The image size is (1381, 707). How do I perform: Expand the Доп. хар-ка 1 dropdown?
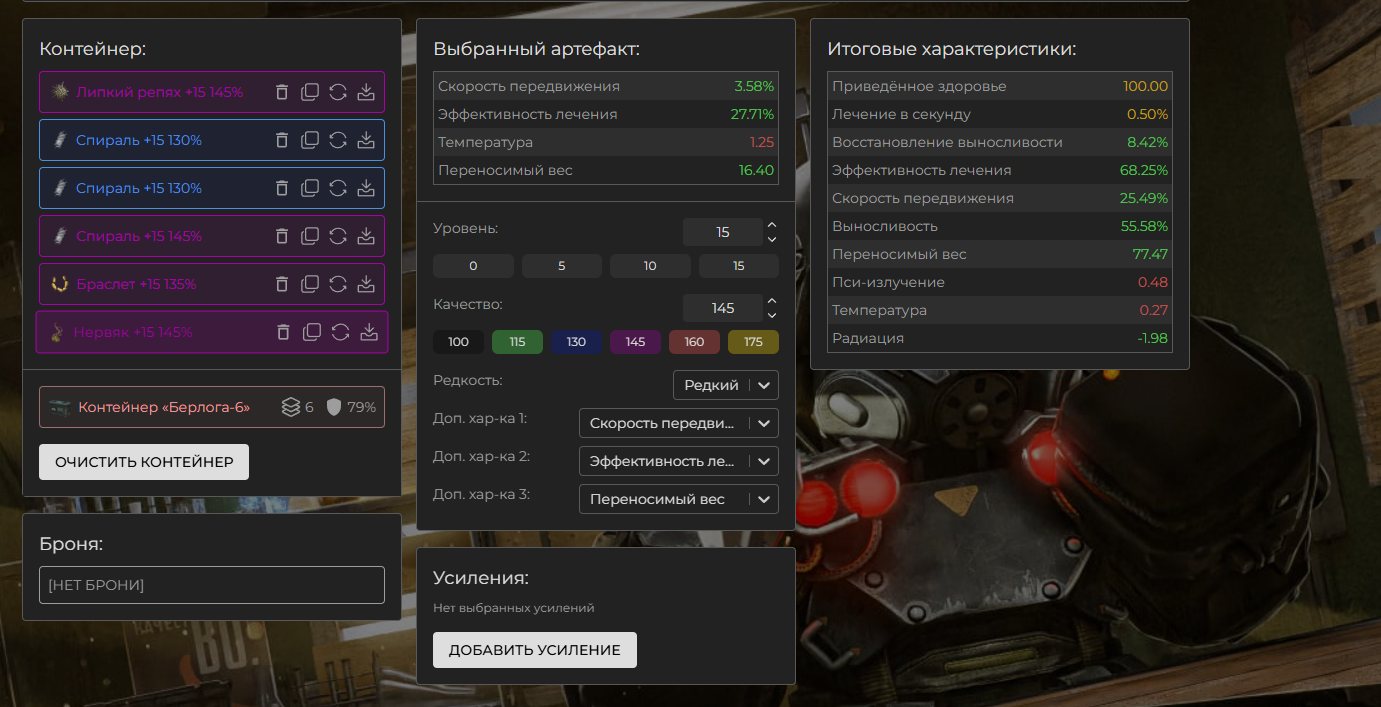(x=678, y=423)
